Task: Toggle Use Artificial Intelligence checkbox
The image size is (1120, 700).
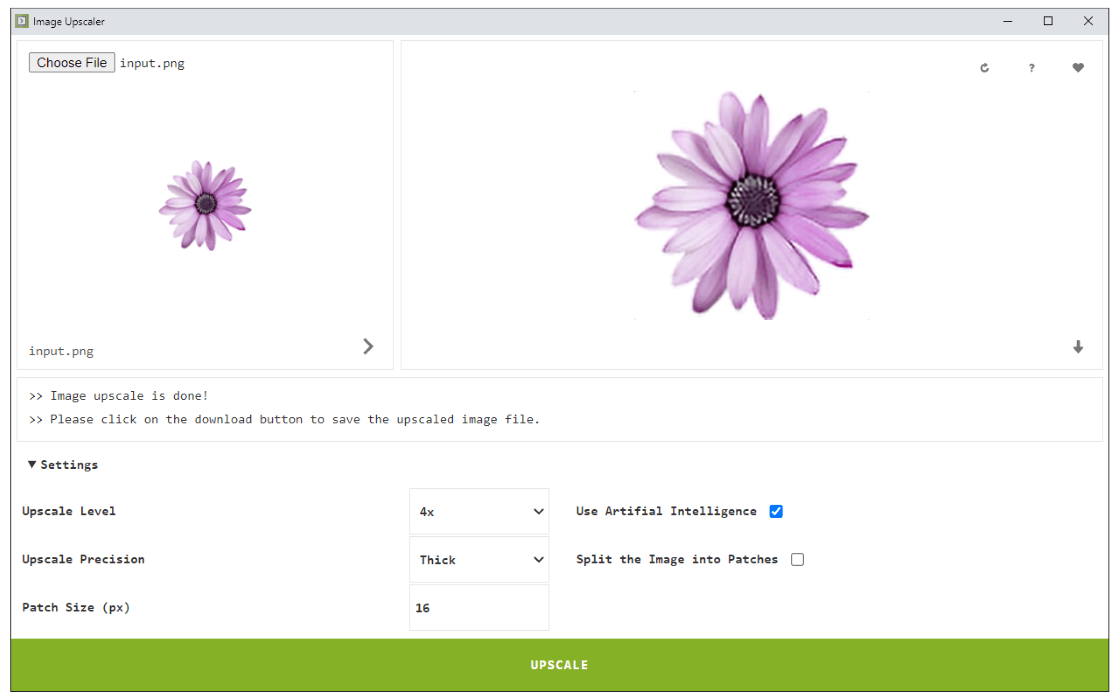Action: (x=776, y=511)
